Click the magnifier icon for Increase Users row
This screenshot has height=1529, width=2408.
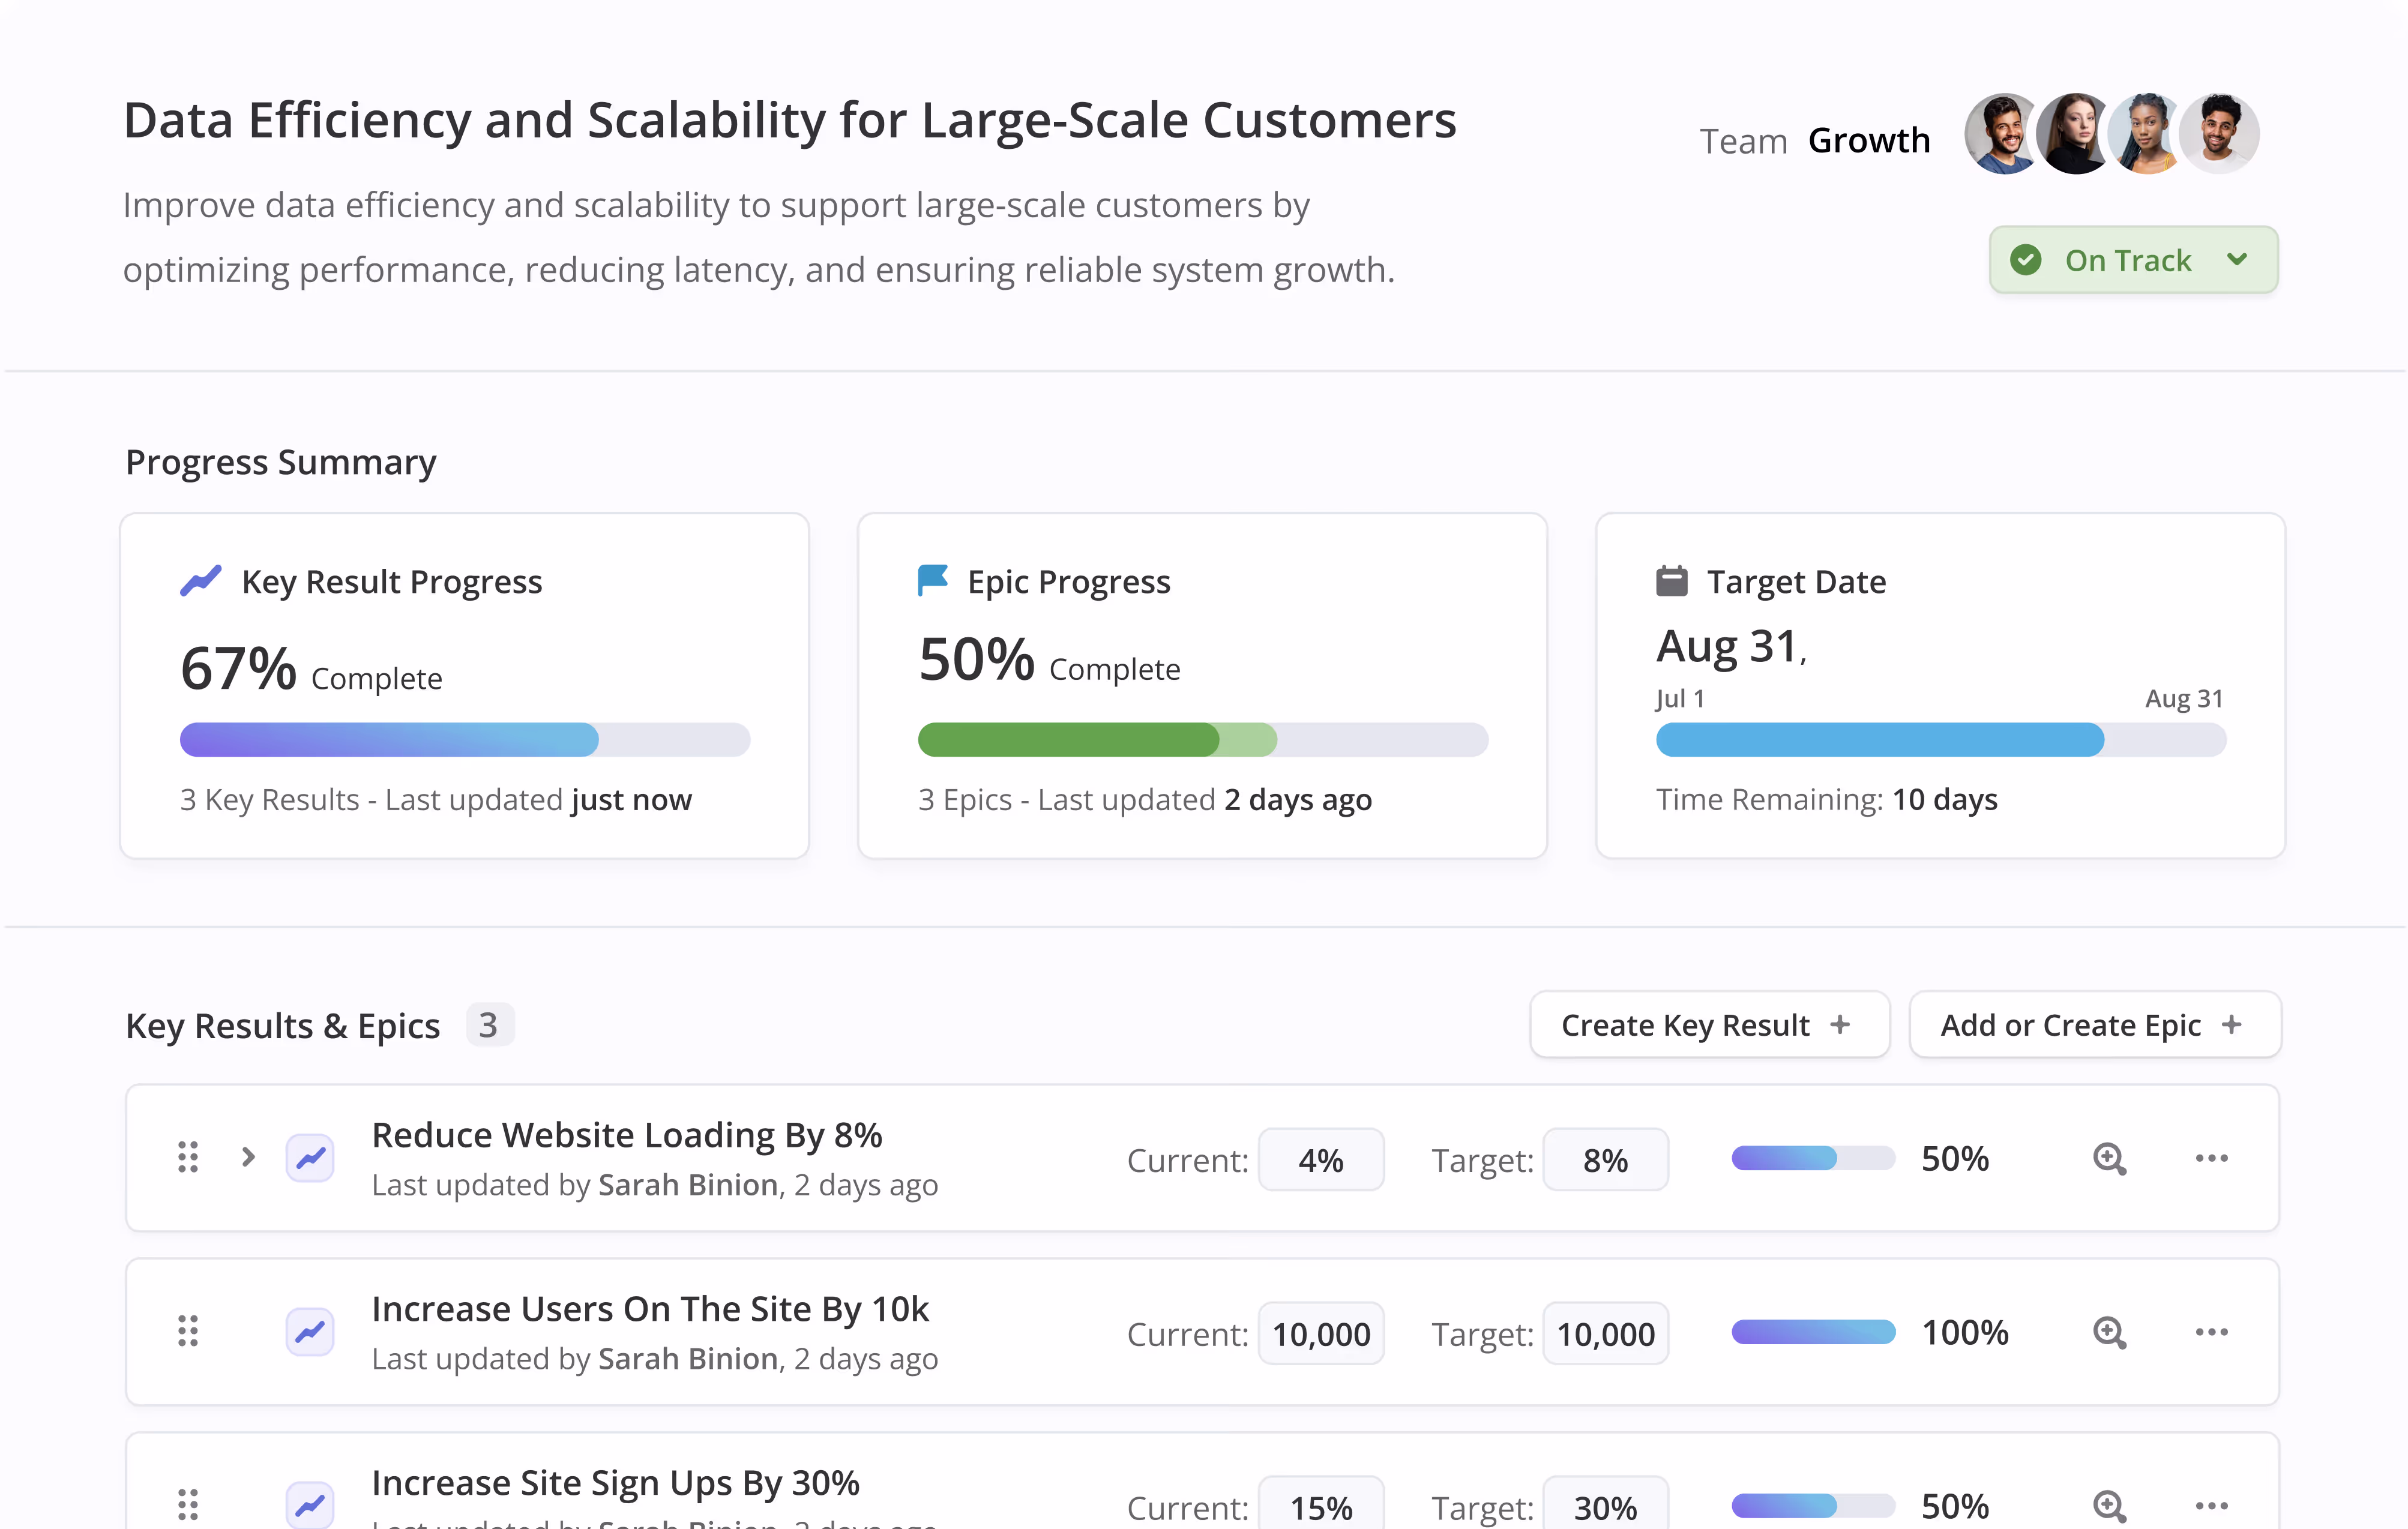(2109, 1333)
